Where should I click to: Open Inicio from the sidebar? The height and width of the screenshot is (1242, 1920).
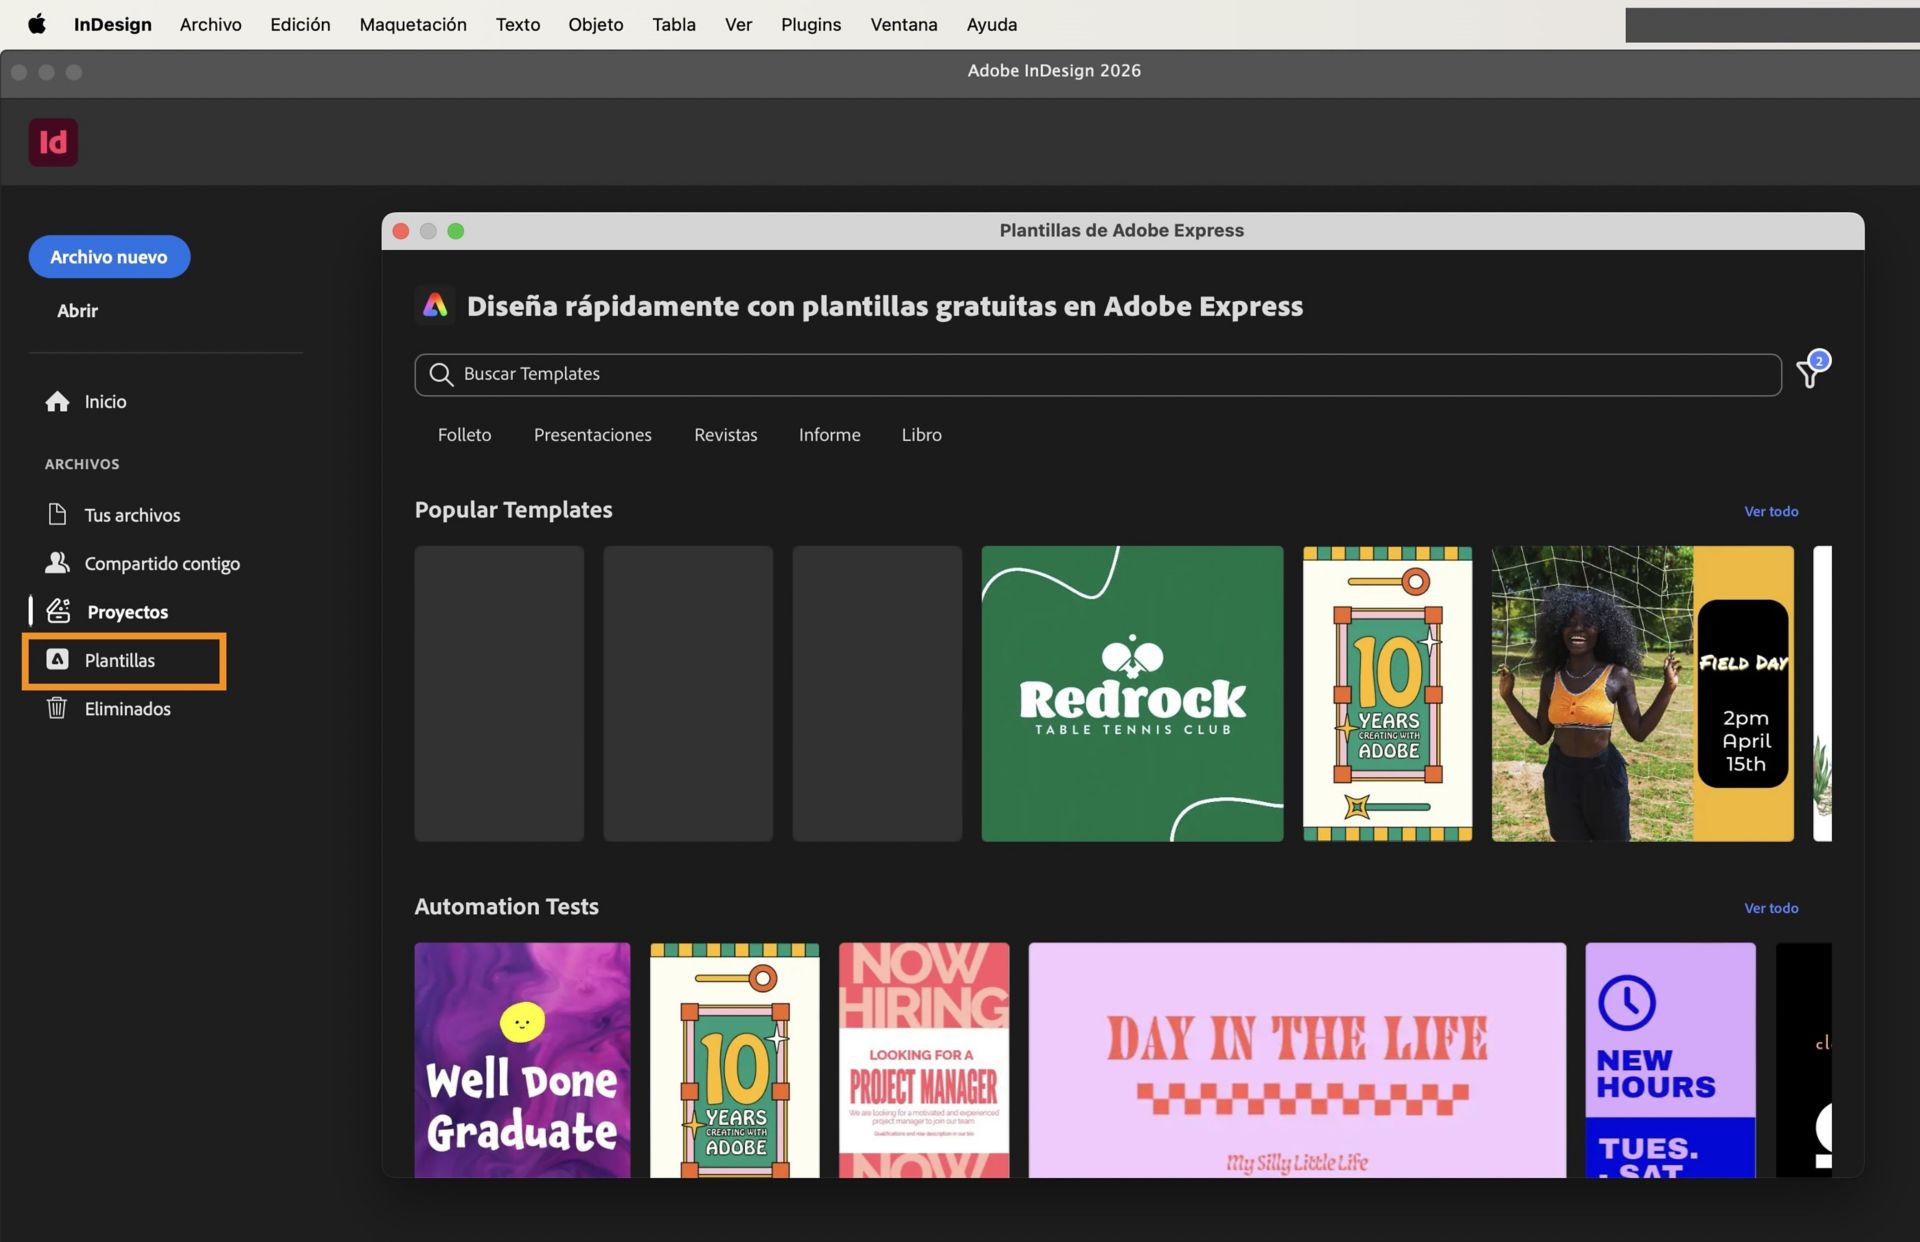[104, 401]
